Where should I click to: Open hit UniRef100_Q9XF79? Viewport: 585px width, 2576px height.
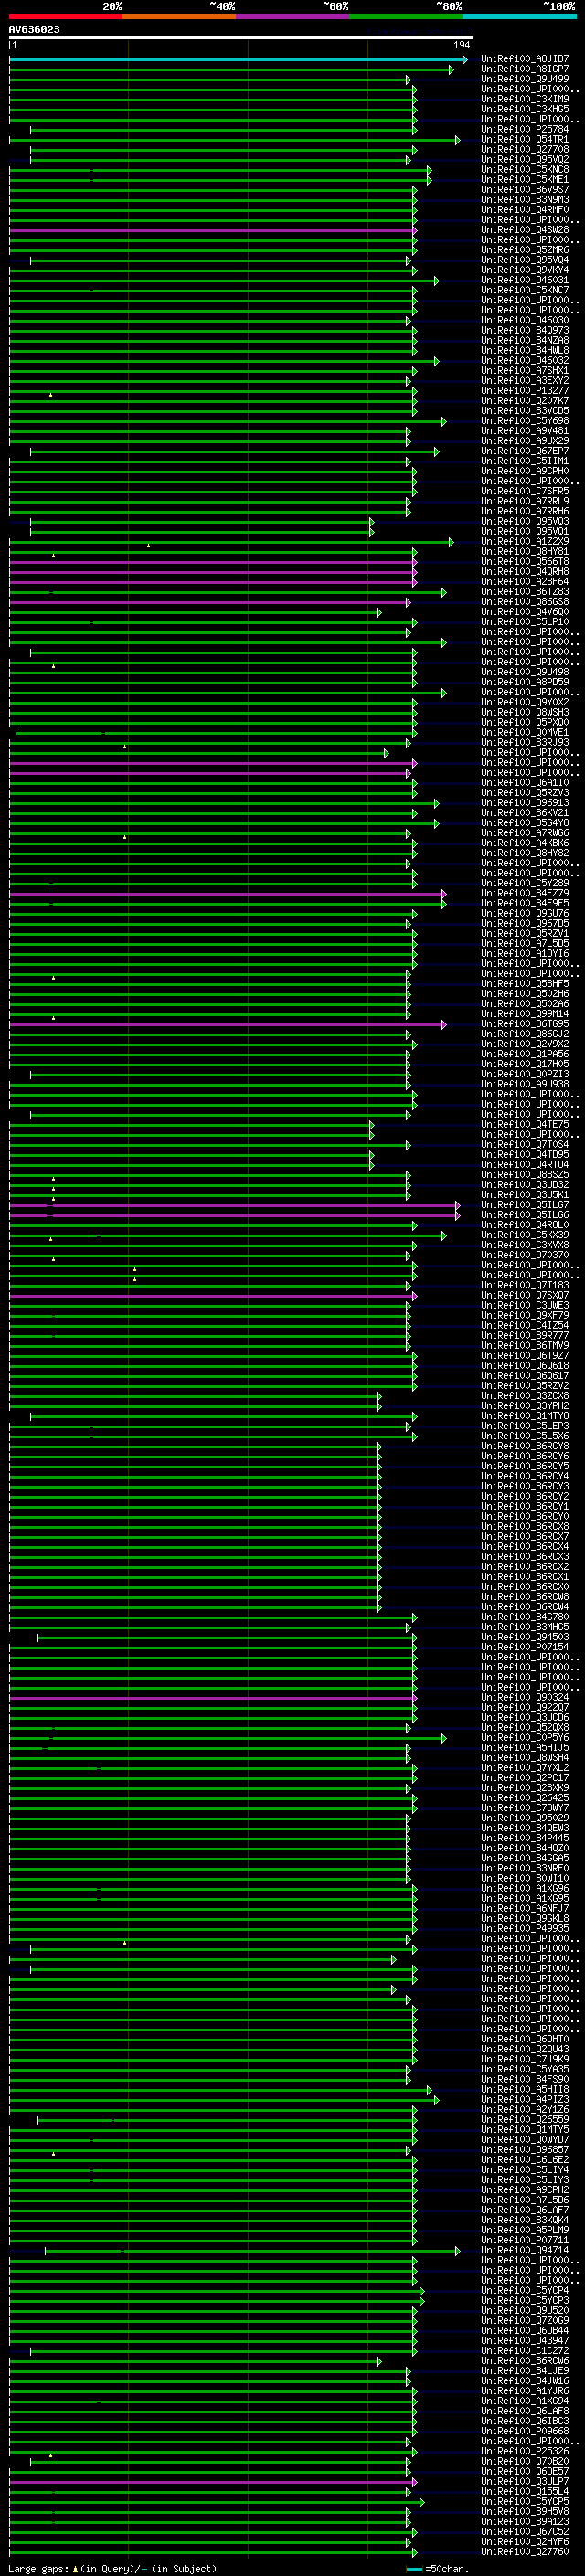coord(525,1316)
